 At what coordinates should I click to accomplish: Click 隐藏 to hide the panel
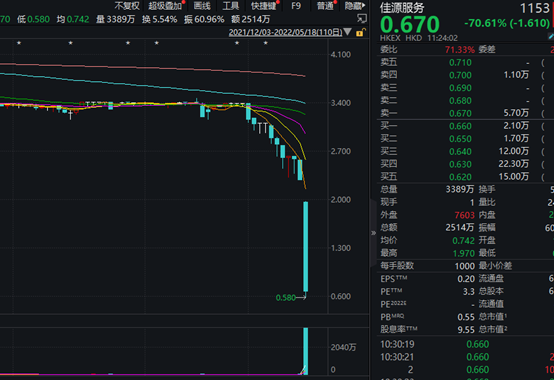(354, 6)
